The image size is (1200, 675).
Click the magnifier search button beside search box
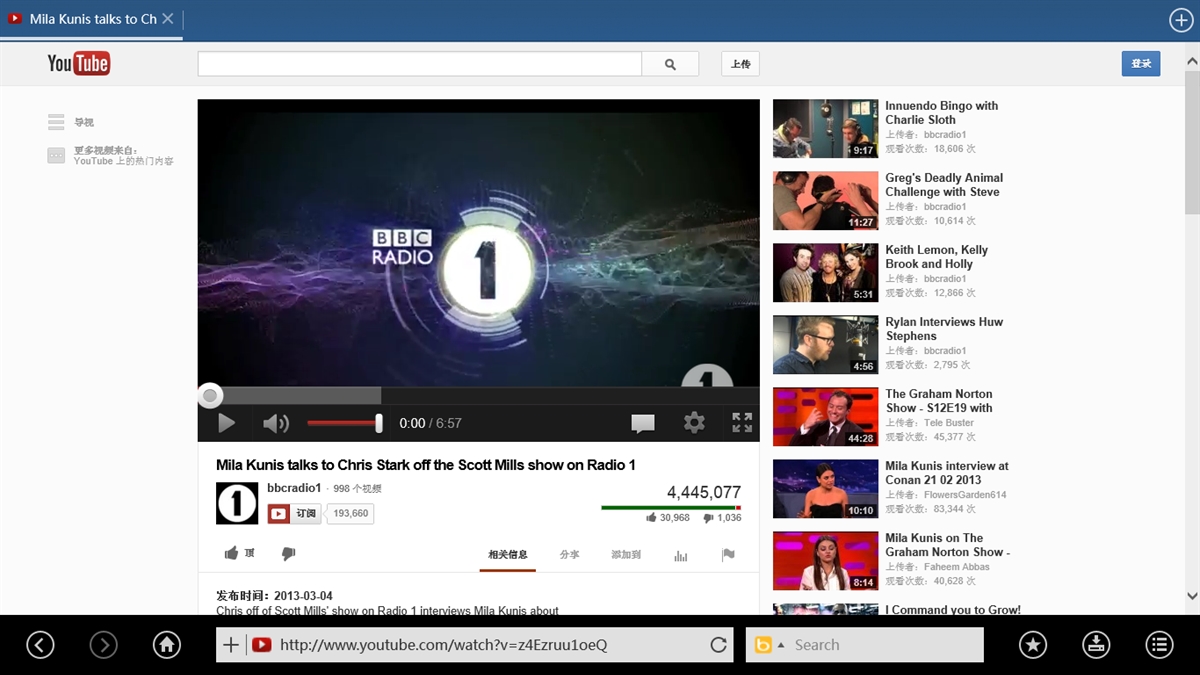(670, 64)
